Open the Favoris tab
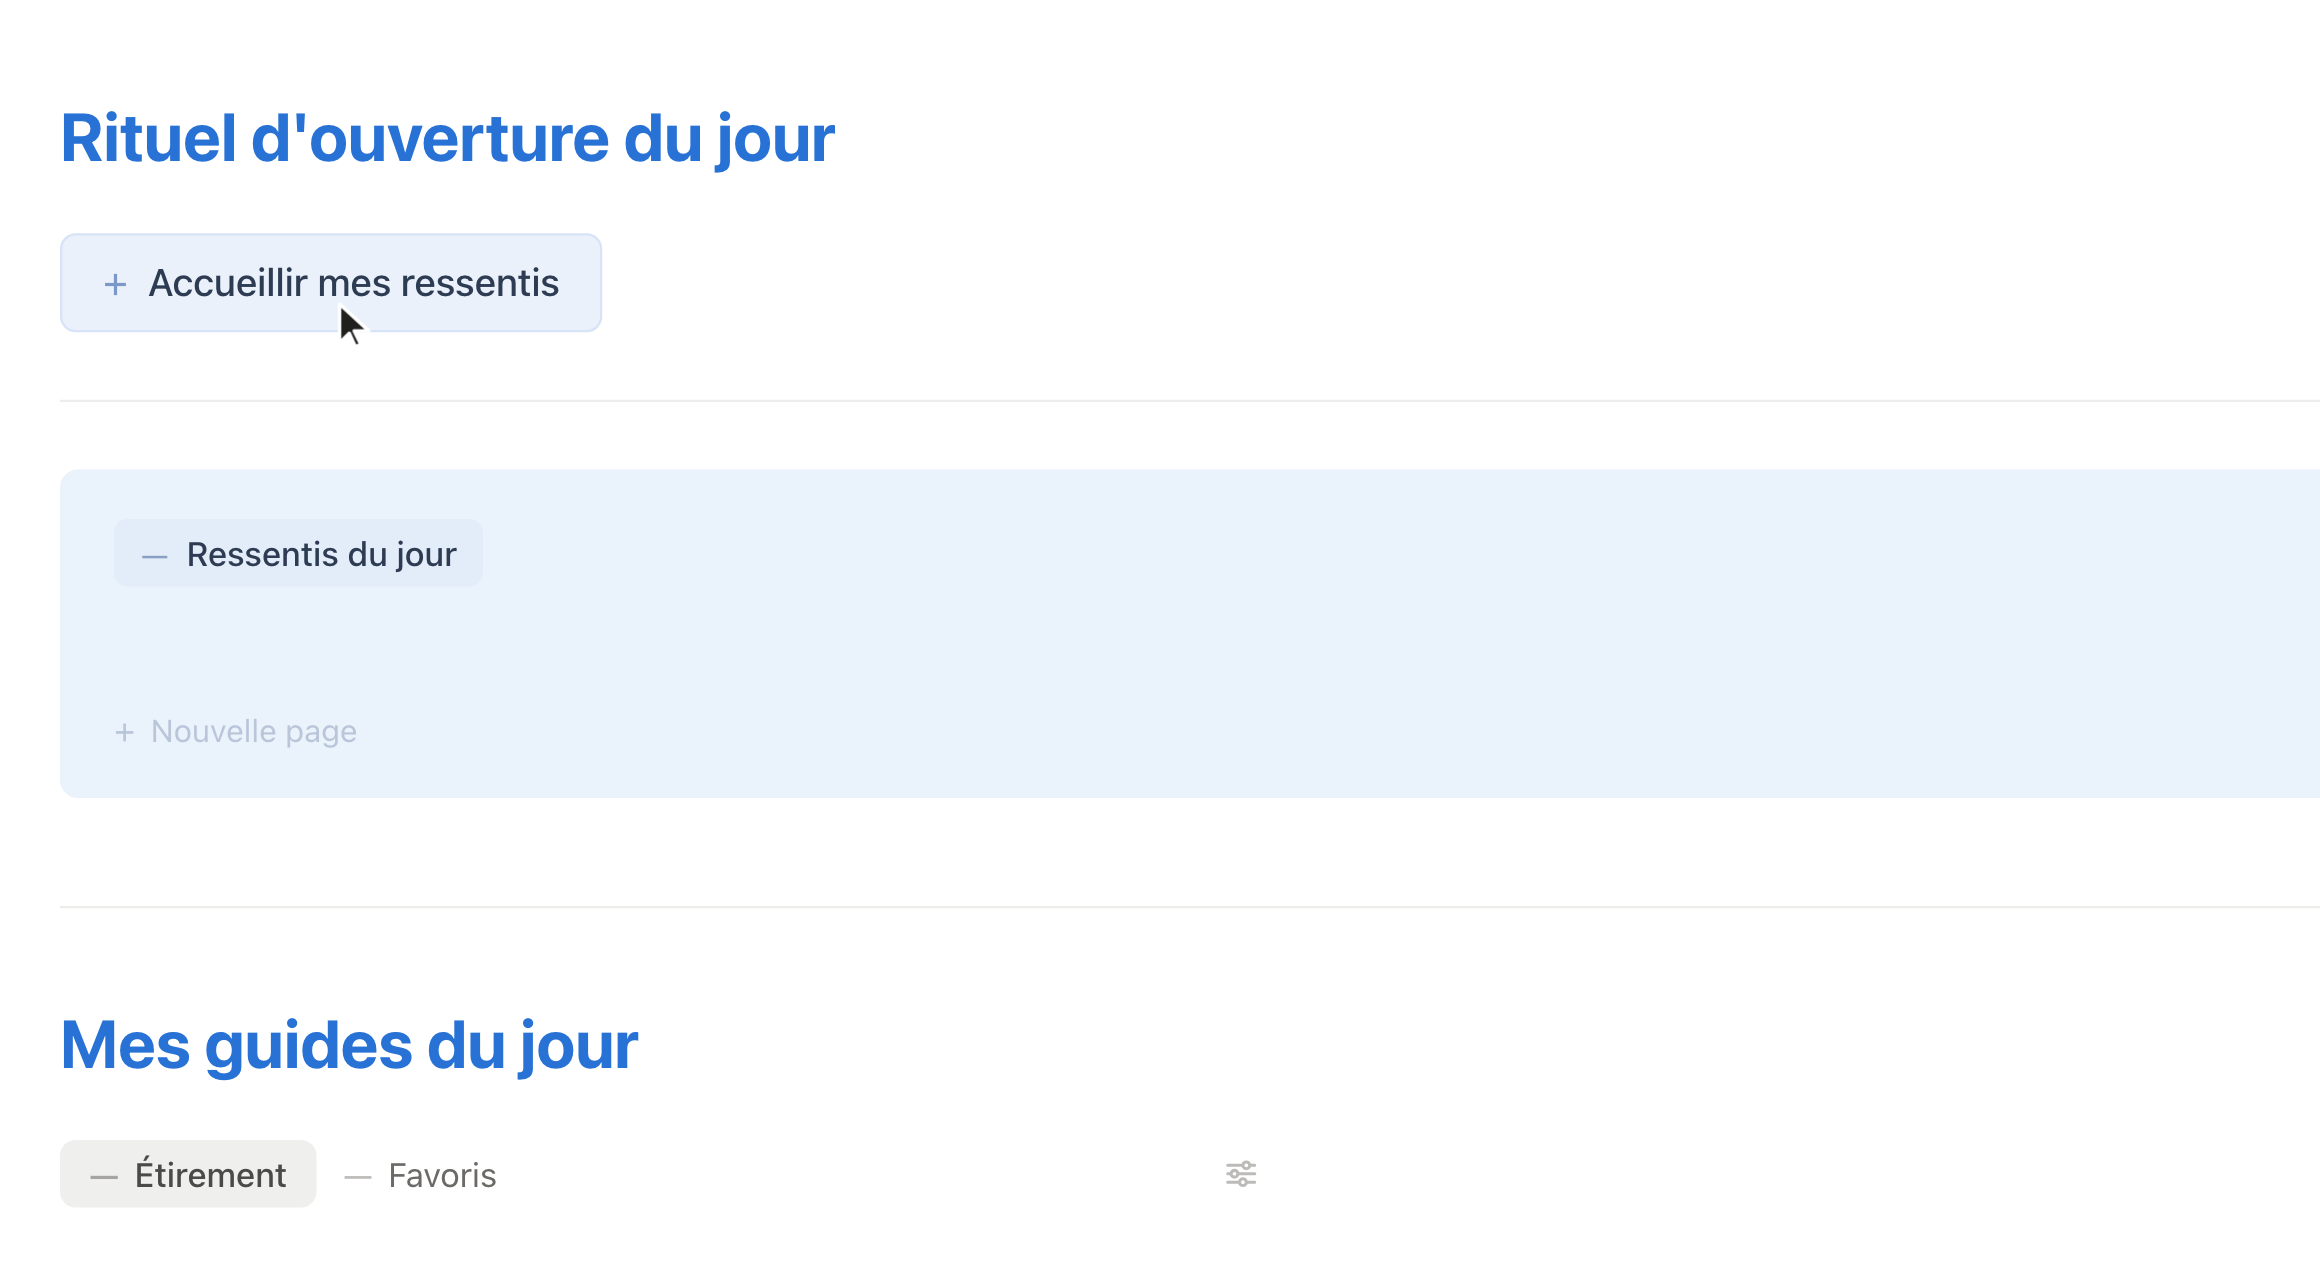2320x1280 pixels. [x=420, y=1176]
